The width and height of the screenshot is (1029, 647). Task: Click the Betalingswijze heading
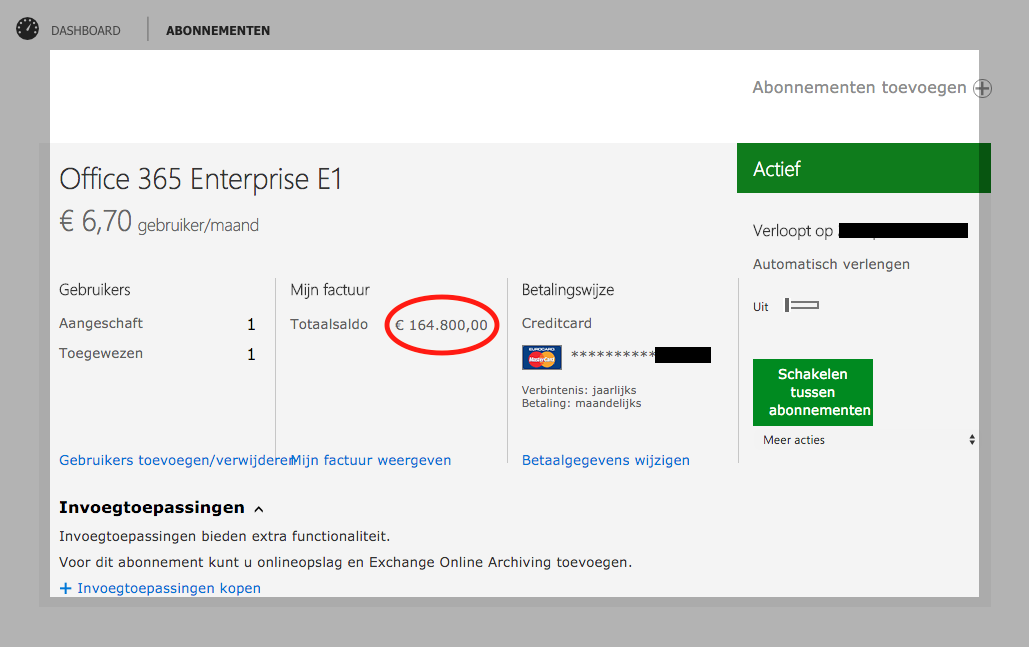pyautogui.click(x=568, y=289)
